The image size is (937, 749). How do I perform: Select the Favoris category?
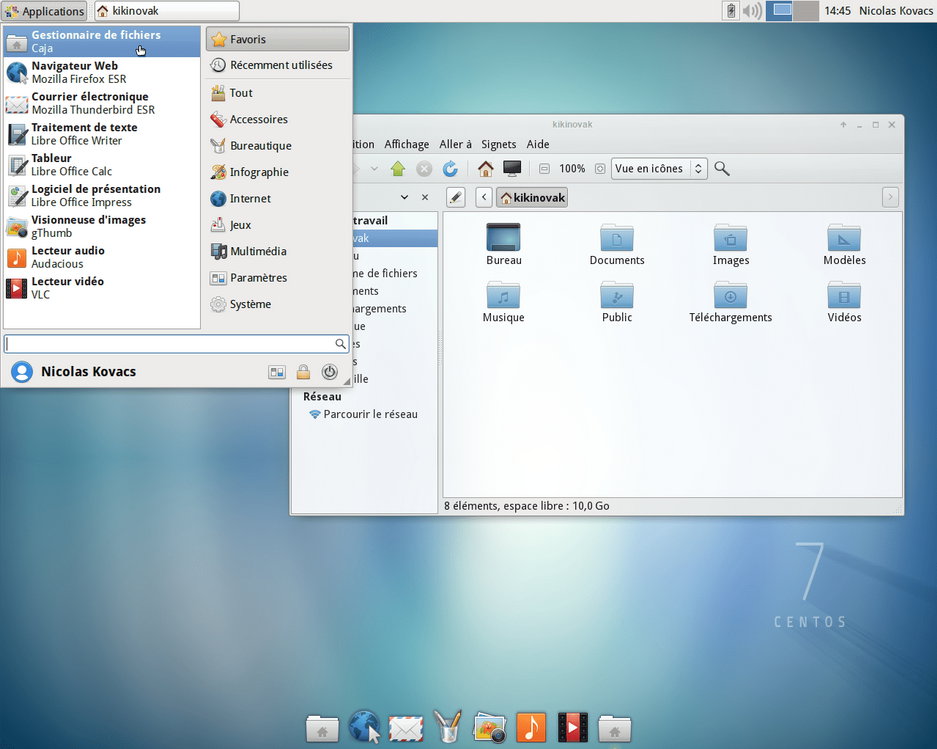click(278, 39)
